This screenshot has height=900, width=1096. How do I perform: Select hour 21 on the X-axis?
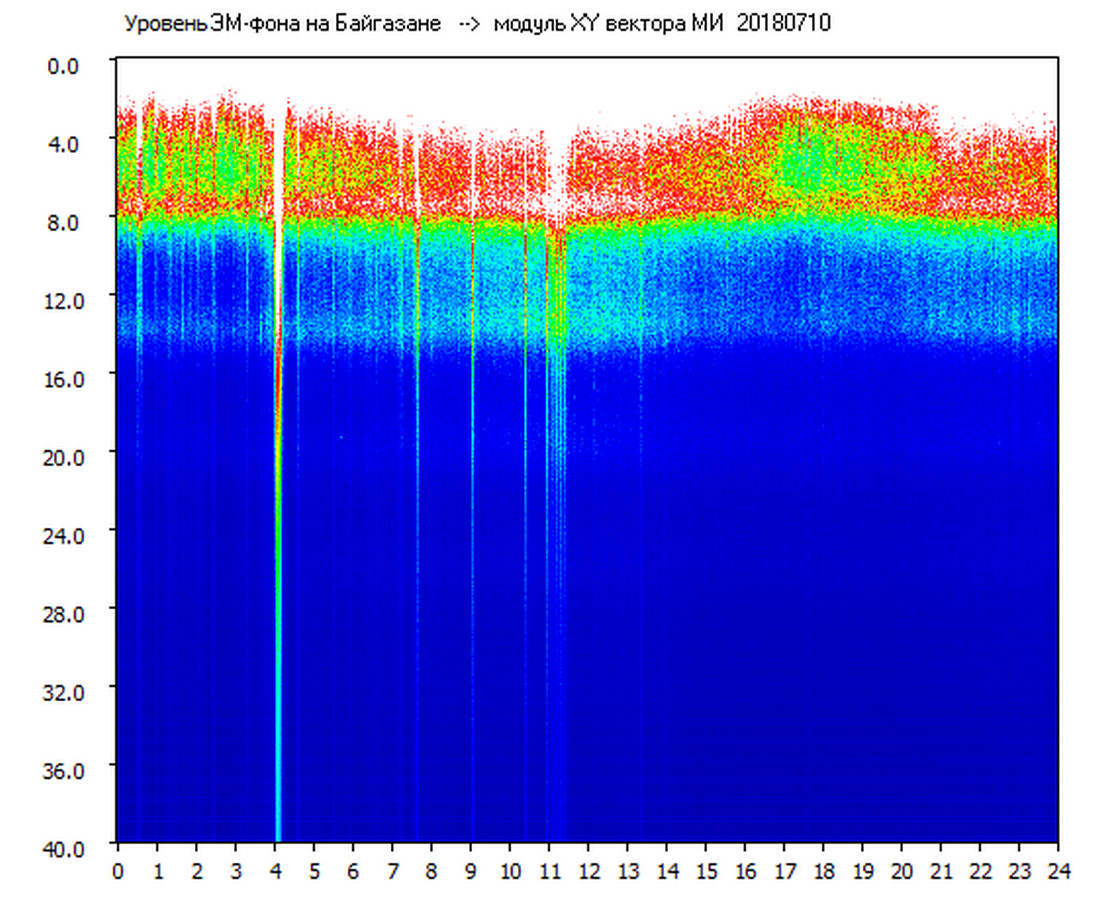[x=941, y=870]
